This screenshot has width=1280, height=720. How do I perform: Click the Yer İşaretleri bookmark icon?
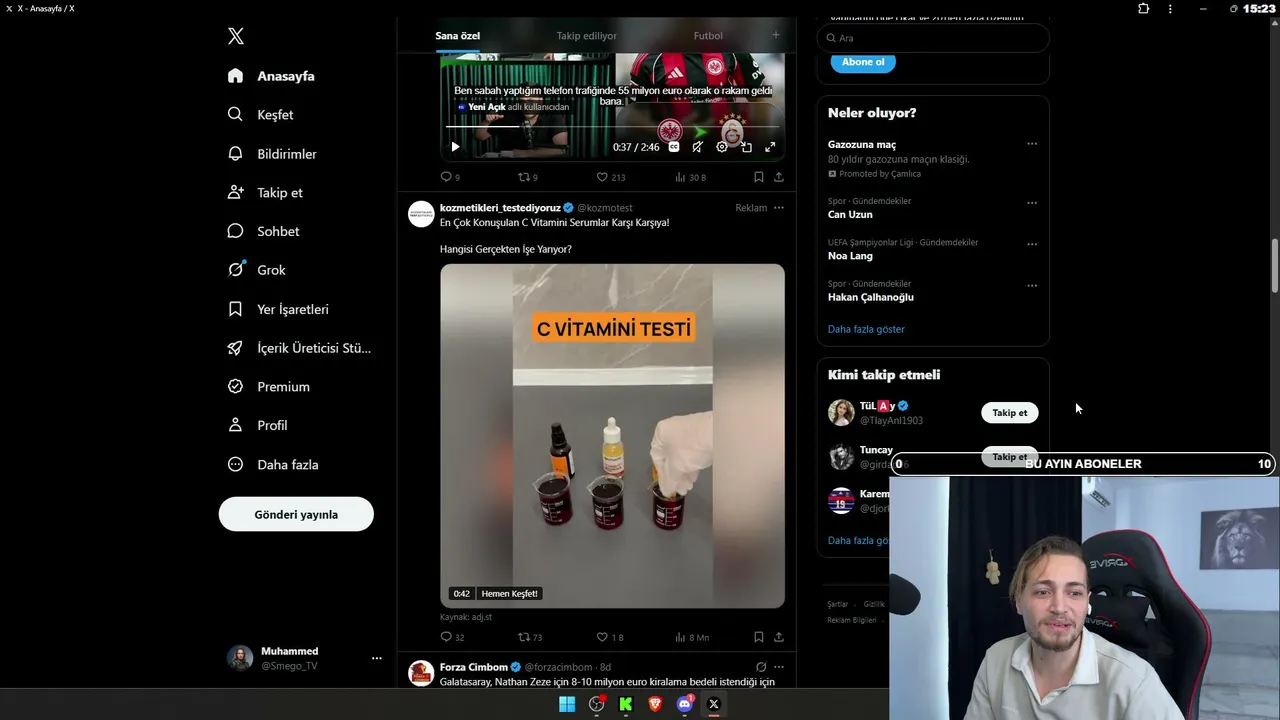[x=235, y=309]
